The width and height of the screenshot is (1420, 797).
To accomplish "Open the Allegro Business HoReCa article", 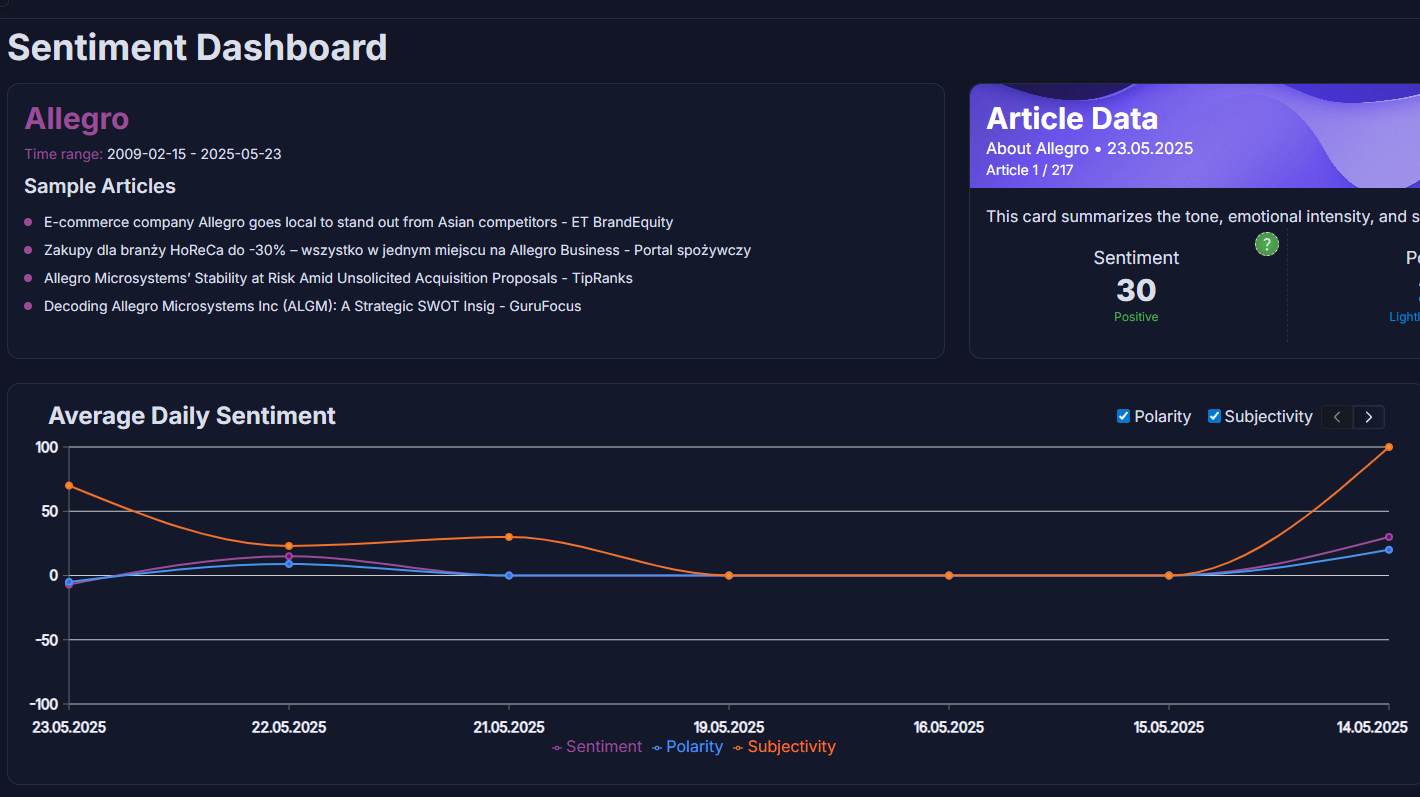I will [x=397, y=250].
